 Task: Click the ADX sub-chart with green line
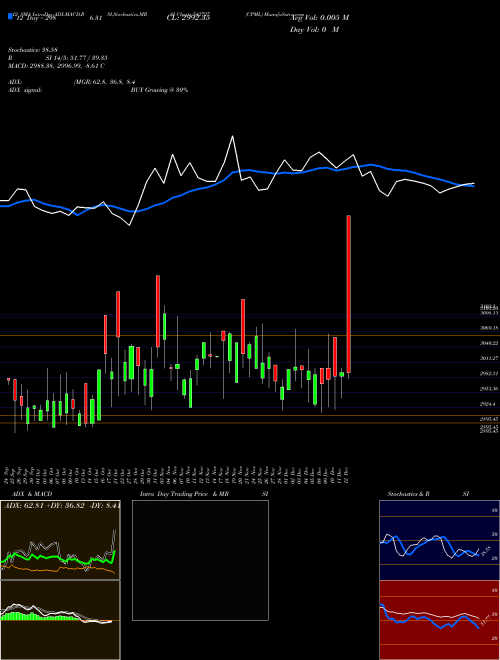coord(60,540)
